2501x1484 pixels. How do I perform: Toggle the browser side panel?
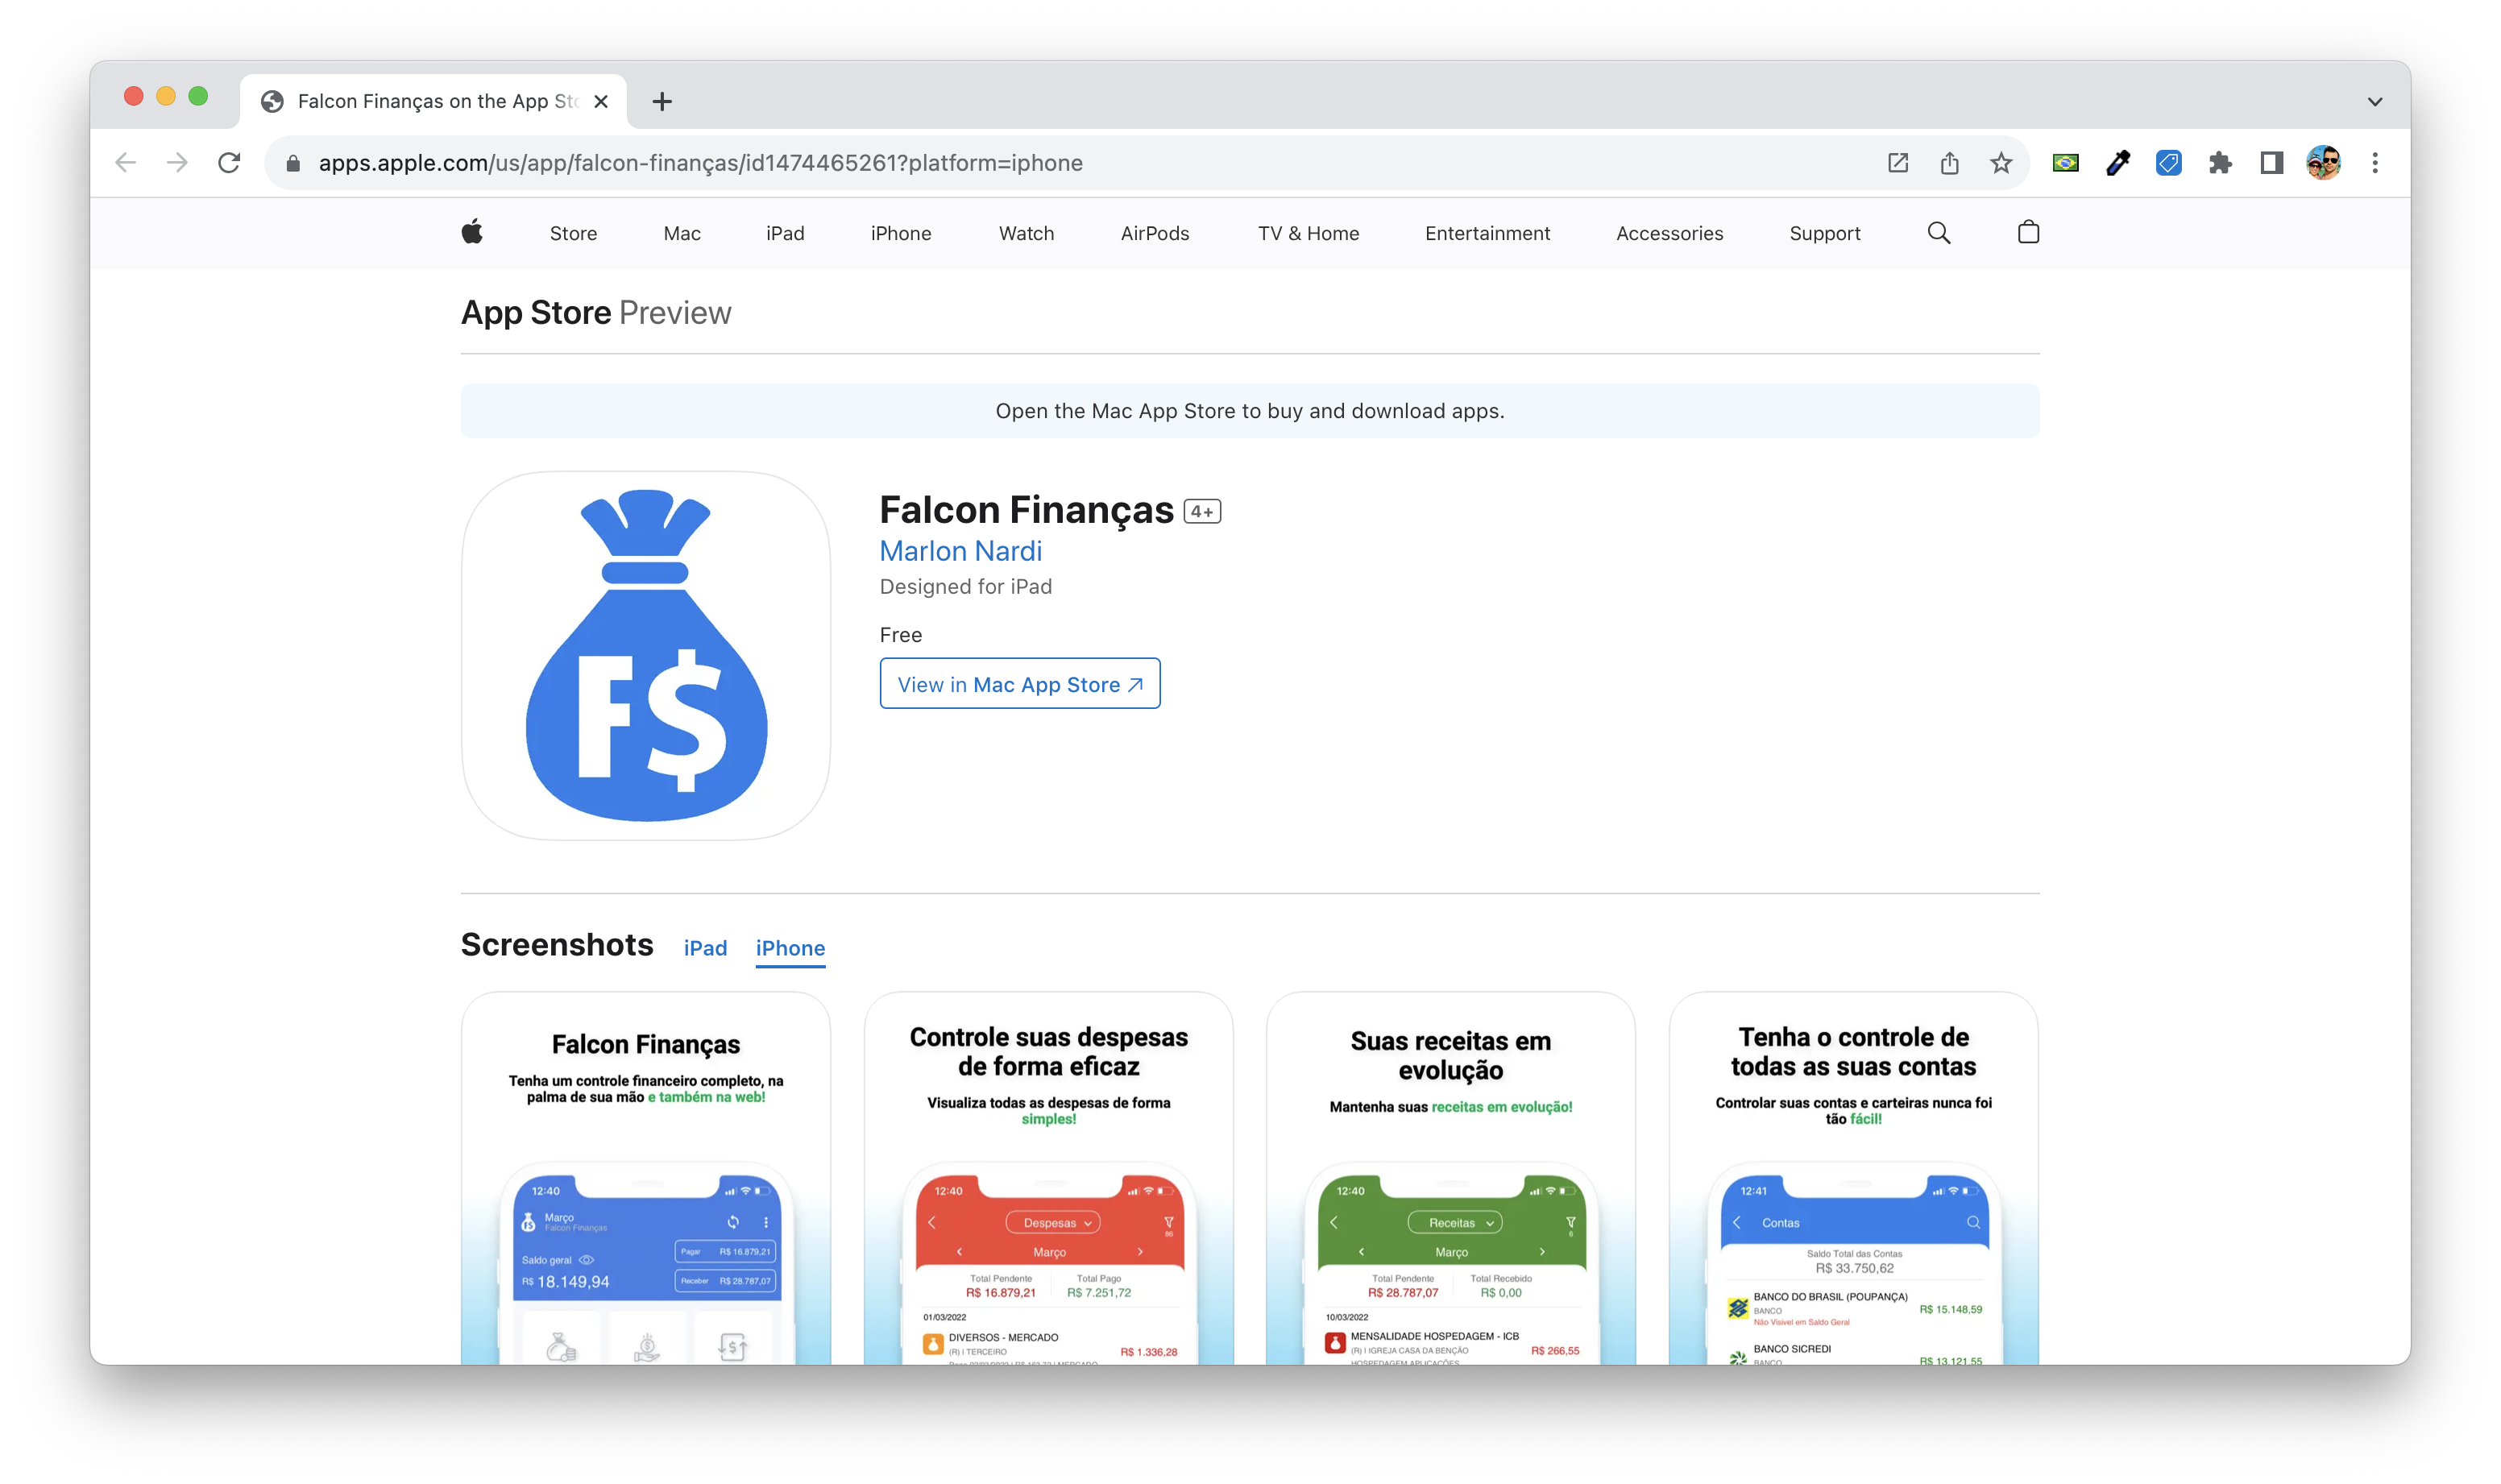(x=2271, y=163)
